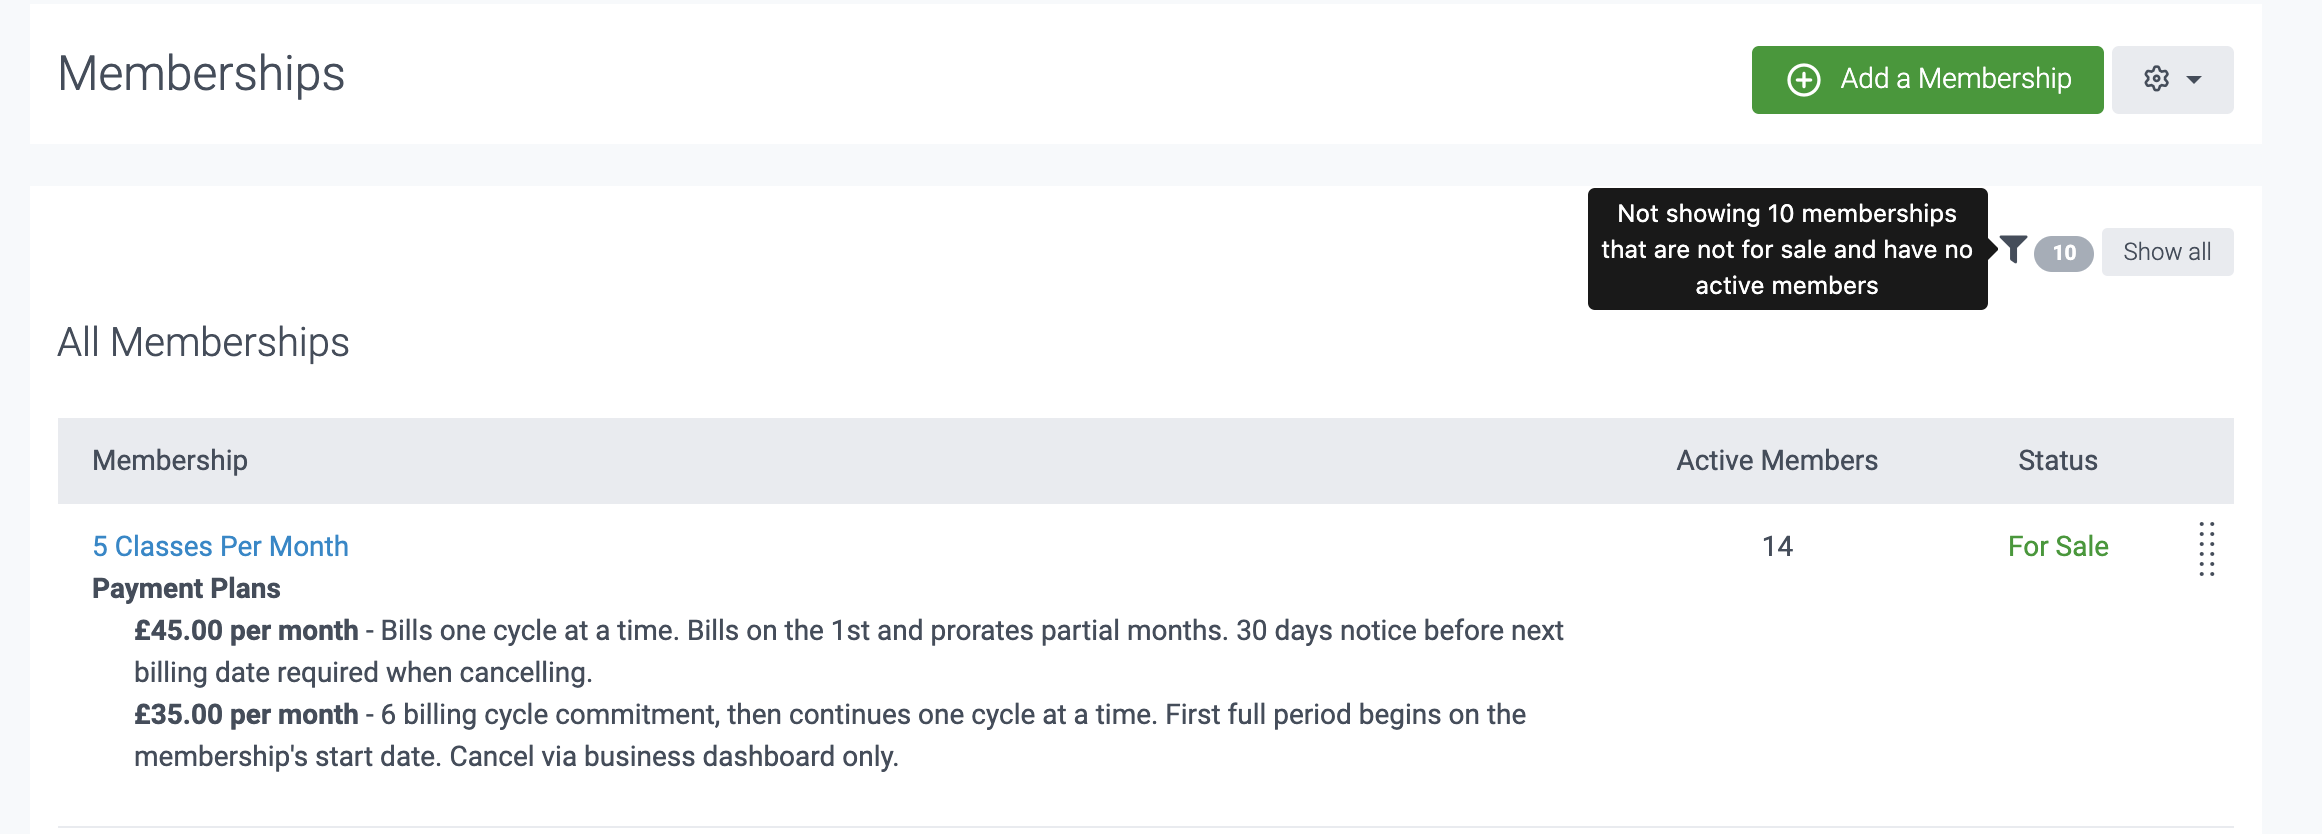Click the Add a Membership button
Viewport: 2322px width, 834px height.
pos(1926,80)
